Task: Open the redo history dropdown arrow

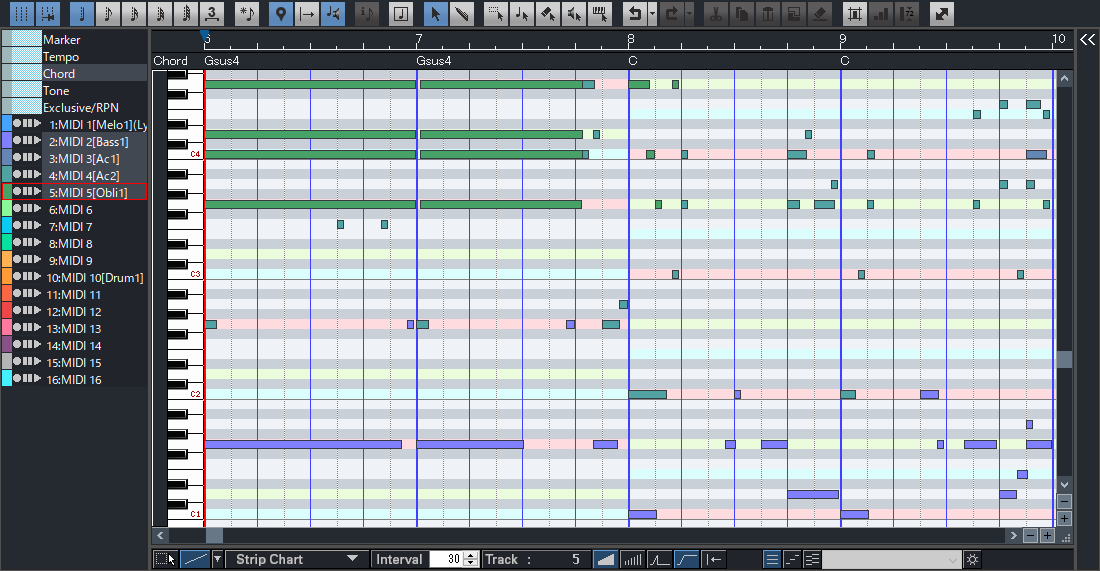Action: pos(690,13)
